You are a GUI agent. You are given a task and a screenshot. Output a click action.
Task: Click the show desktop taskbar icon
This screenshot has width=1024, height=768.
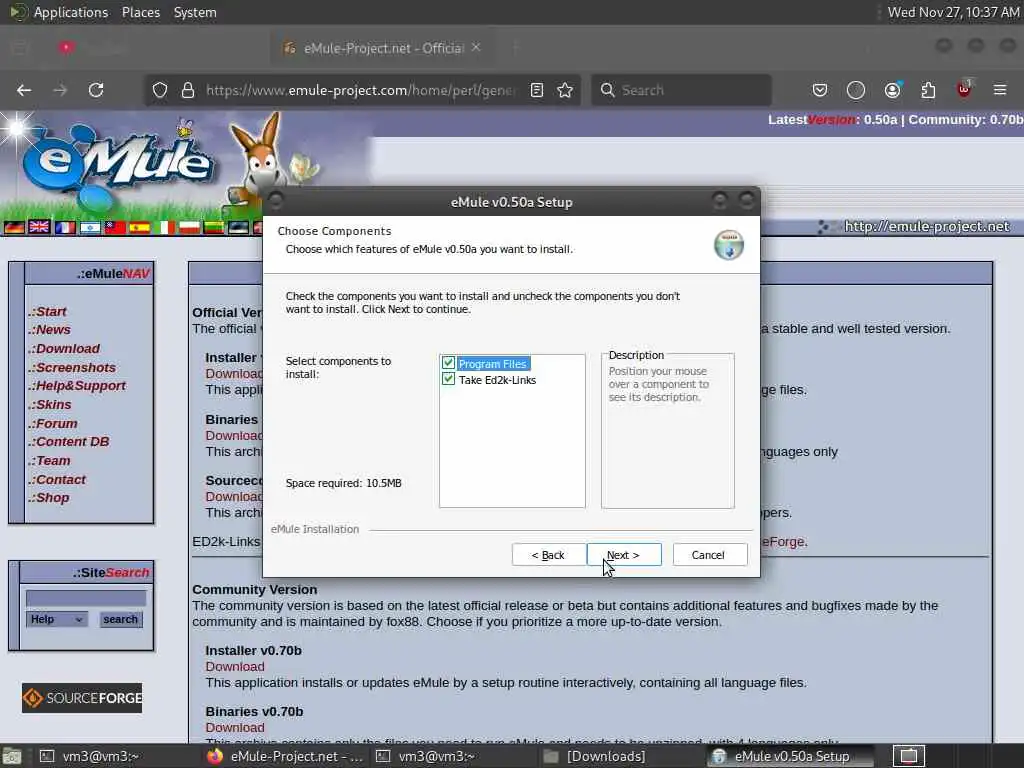coord(11,757)
